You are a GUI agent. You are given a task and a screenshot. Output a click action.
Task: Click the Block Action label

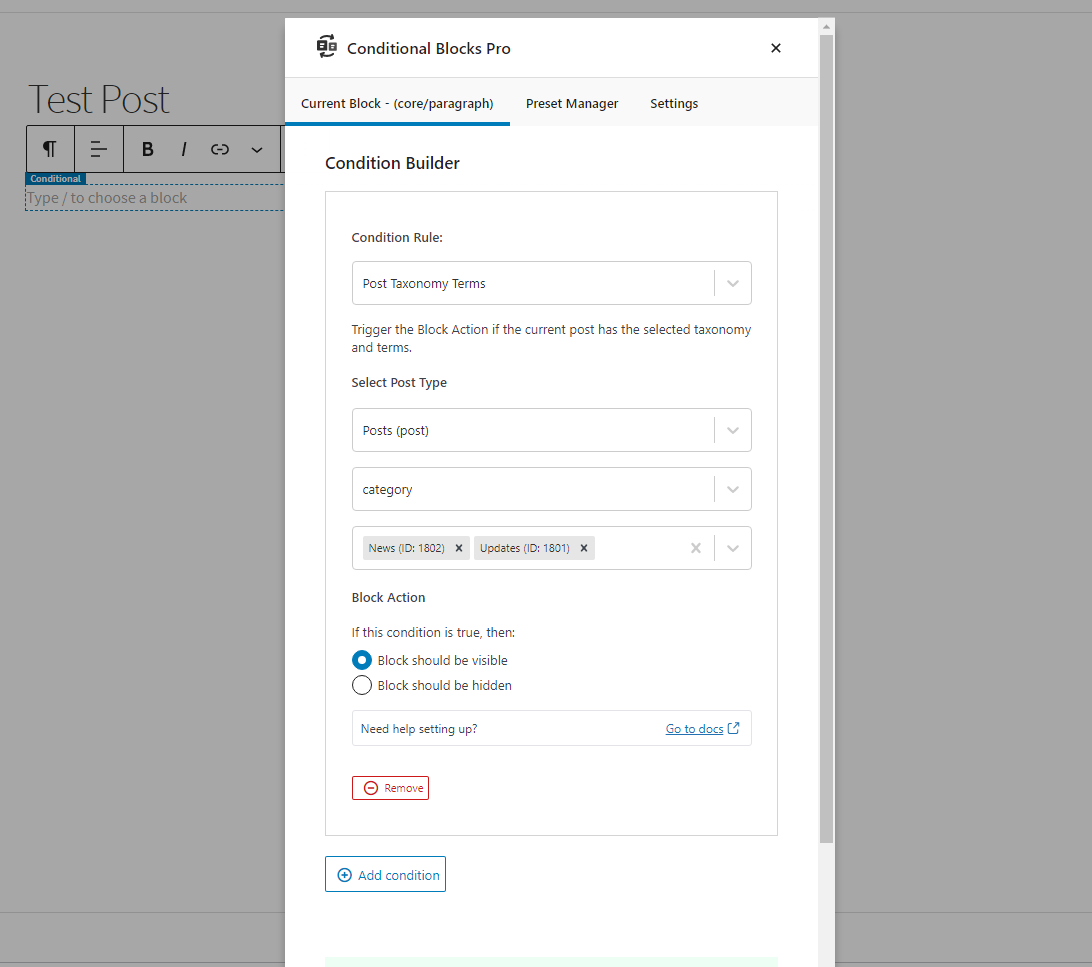388,597
